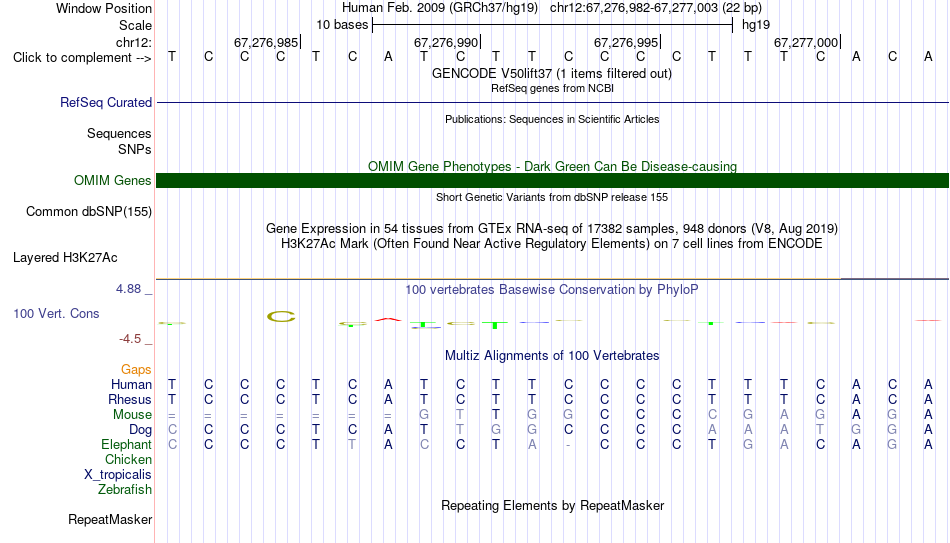Click the chr12:67,276,982-67,277,003 position text
The image size is (950, 543).
coord(656,8)
